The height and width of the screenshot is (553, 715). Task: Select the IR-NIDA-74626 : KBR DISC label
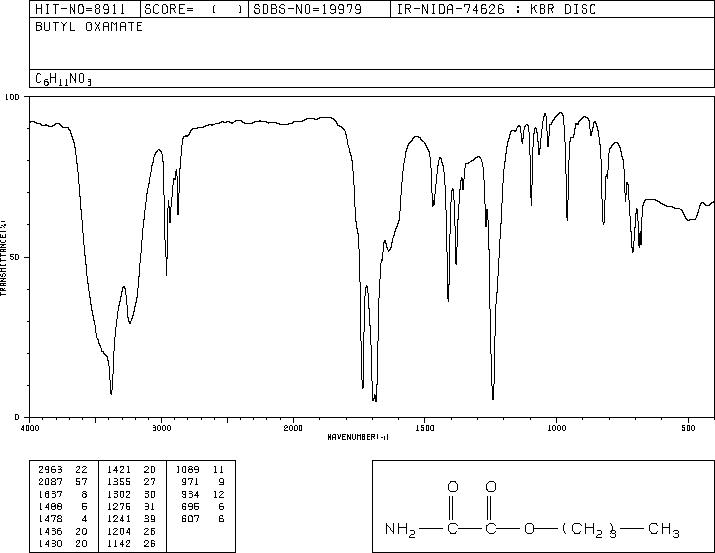coord(496,9)
